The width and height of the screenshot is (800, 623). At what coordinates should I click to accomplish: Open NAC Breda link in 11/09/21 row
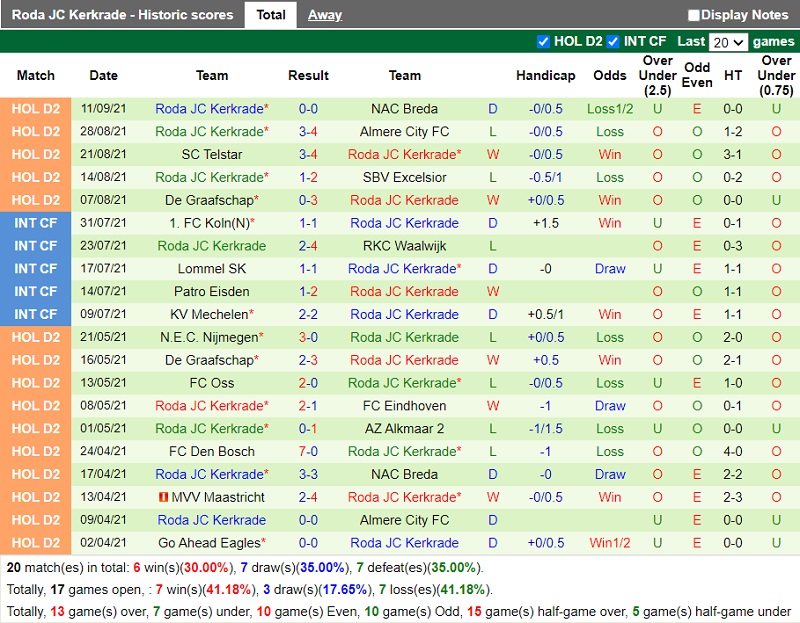pos(404,109)
